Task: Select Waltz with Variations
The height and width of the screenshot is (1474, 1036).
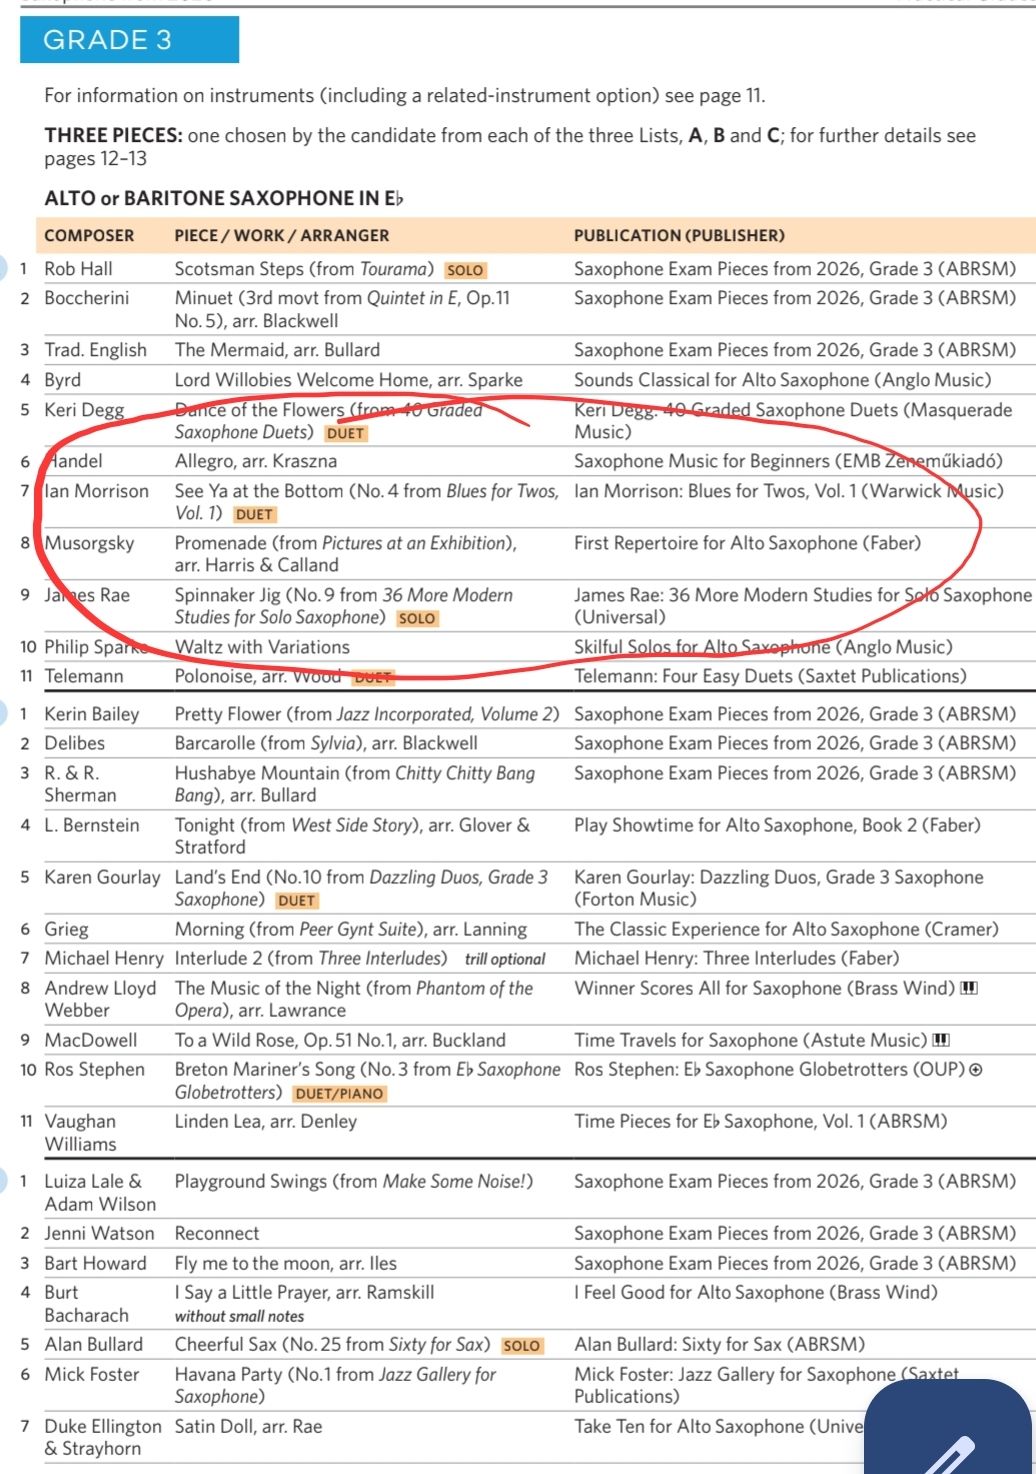Action: pos(262,647)
